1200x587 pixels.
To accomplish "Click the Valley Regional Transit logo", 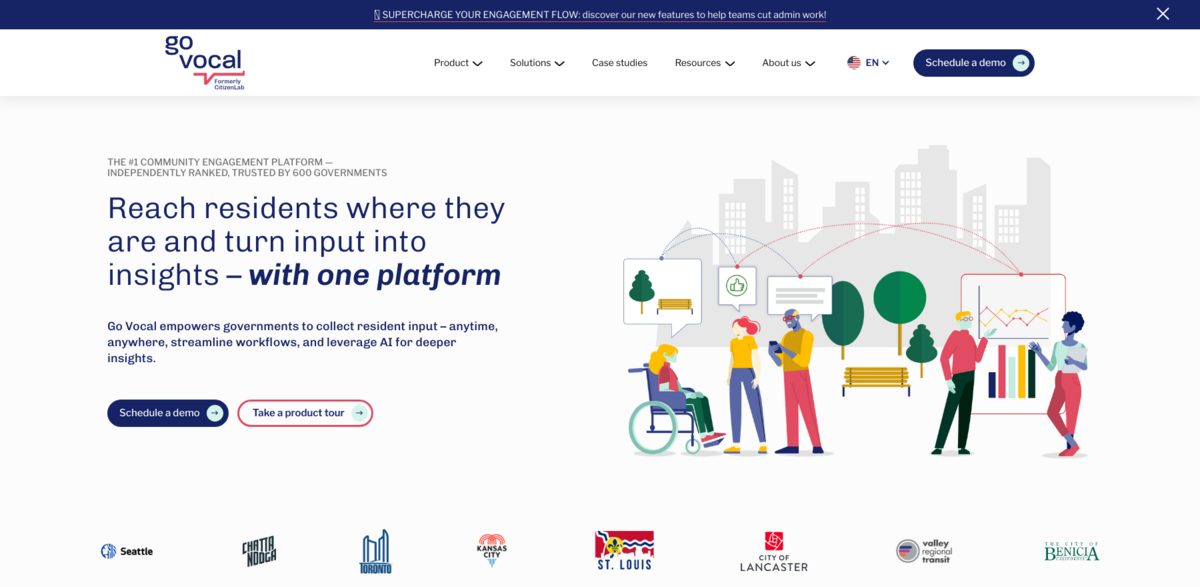I will (x=923, y=551).
